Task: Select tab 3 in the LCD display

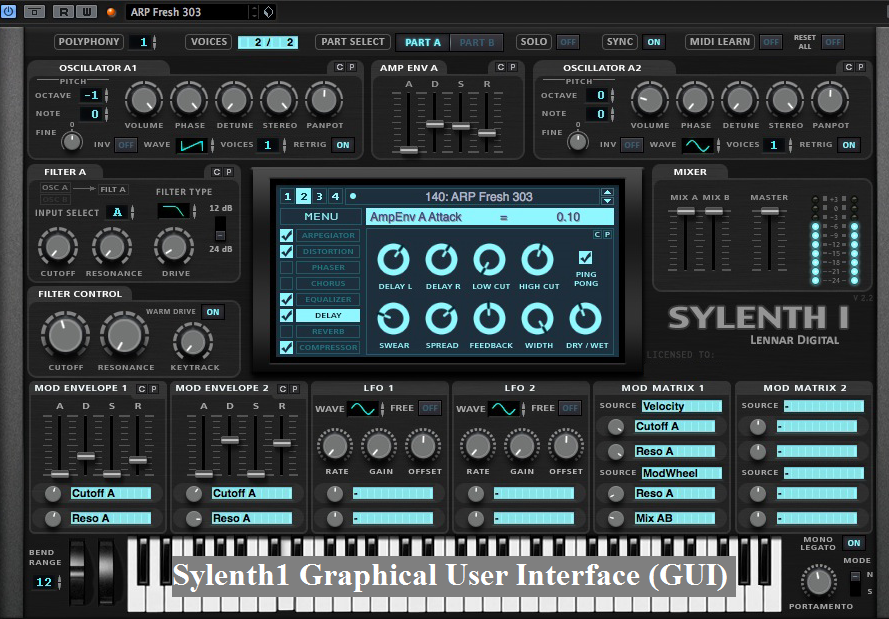Action: click(x=320, y=196)
